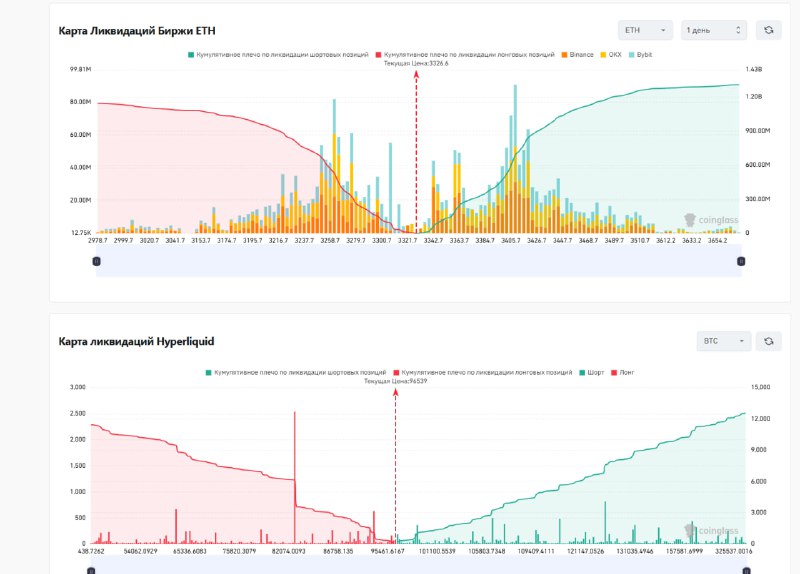Click left zoom slider handle under ETH chart

click(x=96, y=261)
